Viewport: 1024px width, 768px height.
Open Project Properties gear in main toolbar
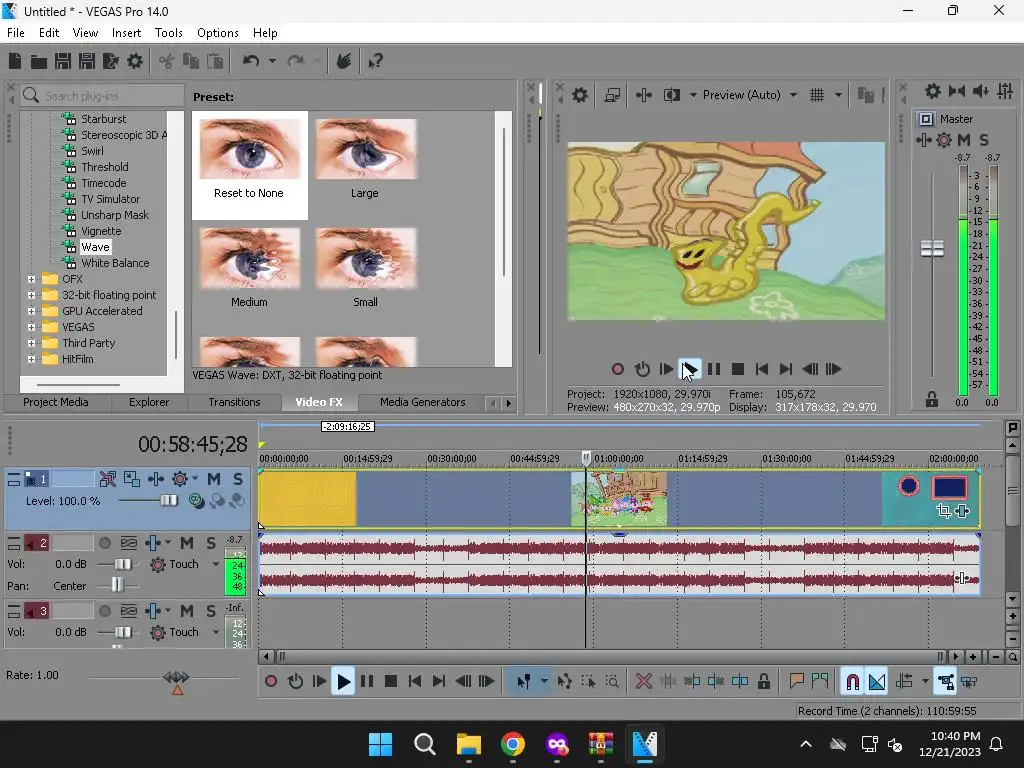(135, 61)
